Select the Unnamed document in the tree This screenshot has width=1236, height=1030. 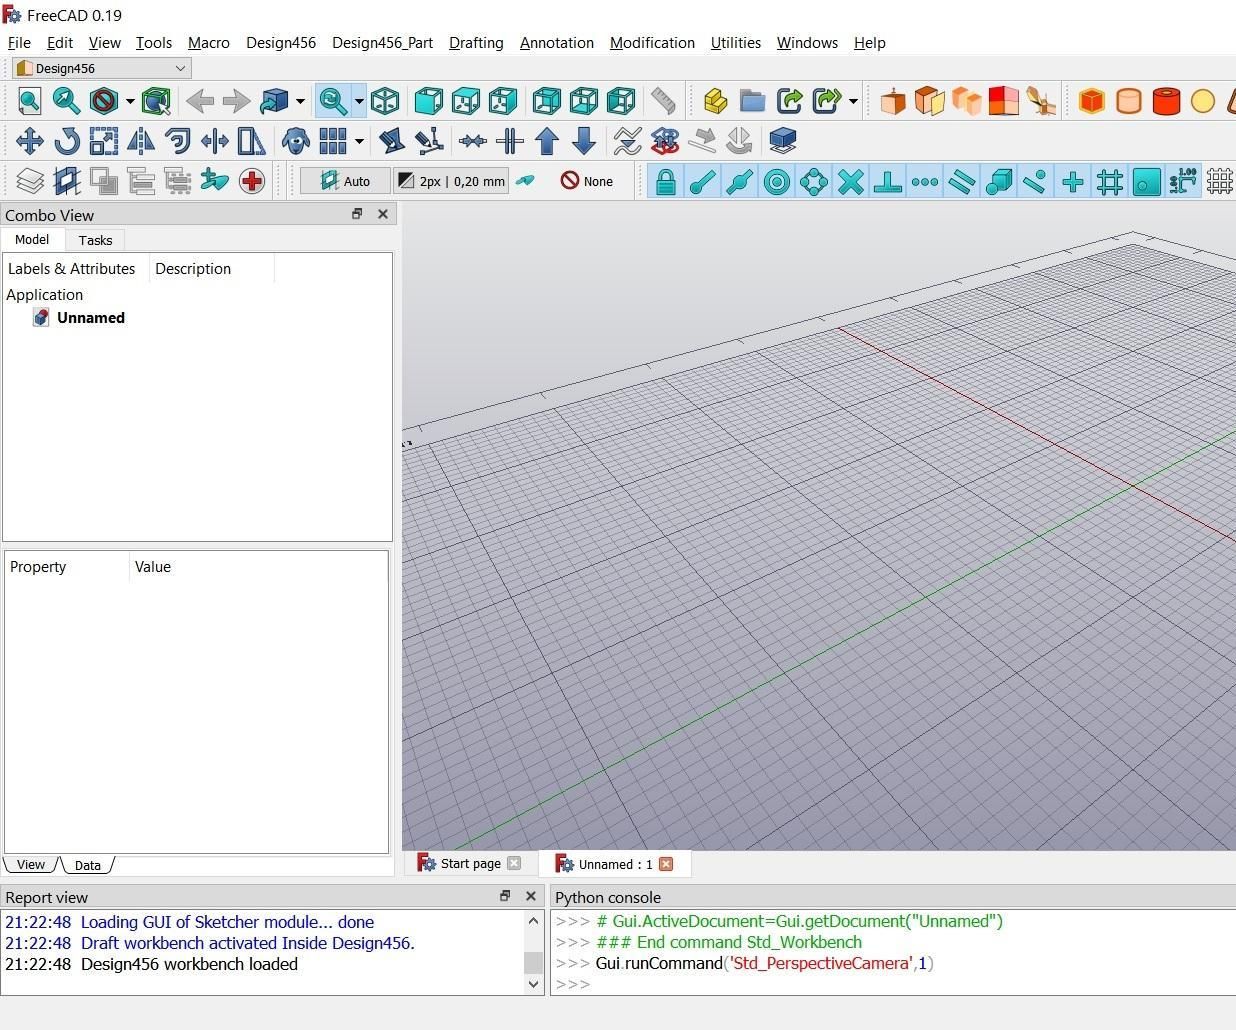coord(90,318)
